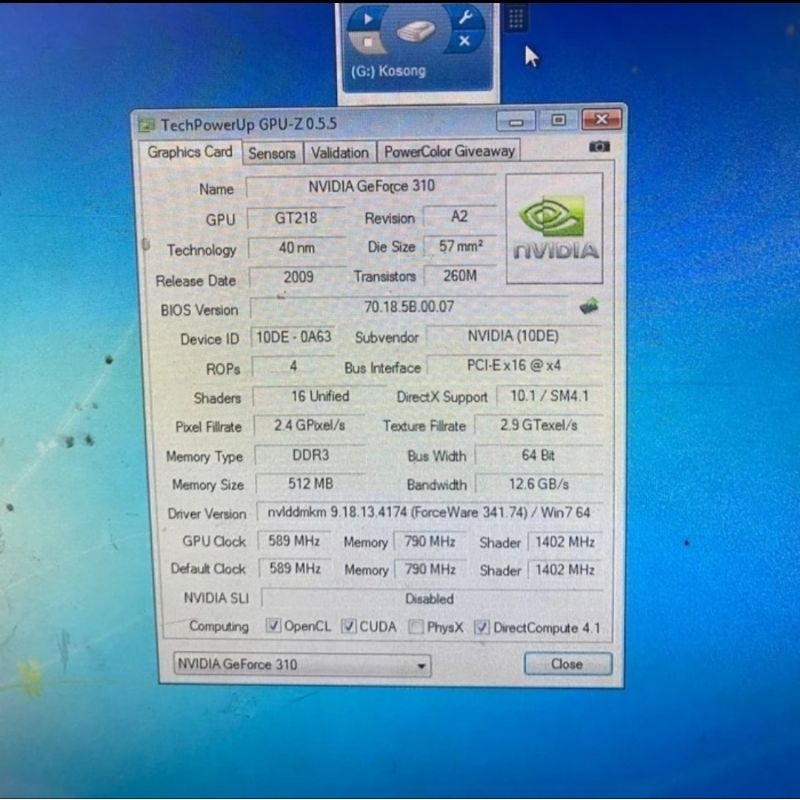Screen dimensions: 800x800
Task: Click the Device ID value 10DE - 0A63
Action: 293,337
